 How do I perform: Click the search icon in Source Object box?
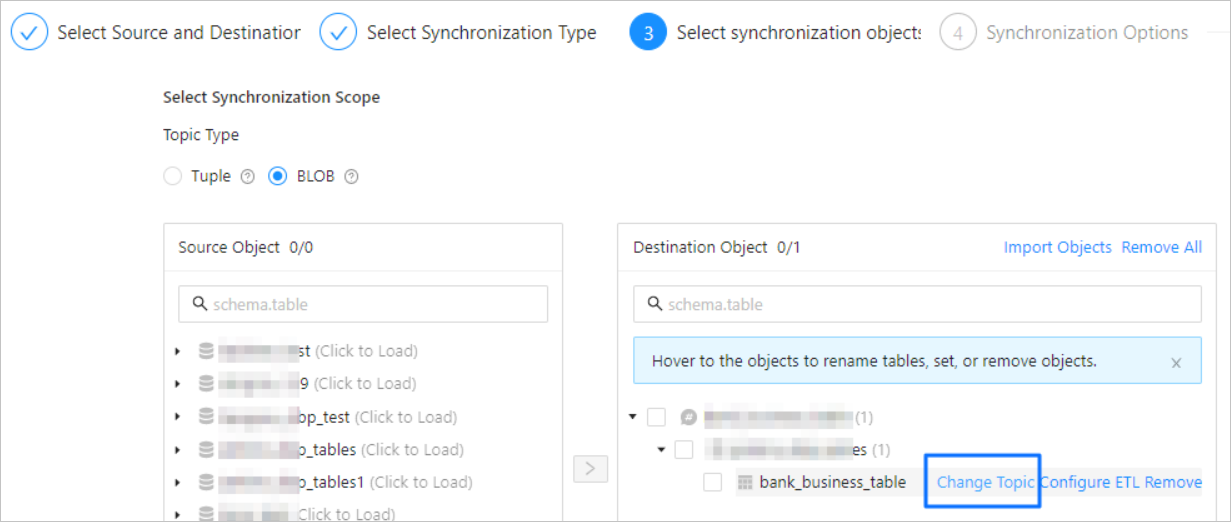[x=199, y=304]
